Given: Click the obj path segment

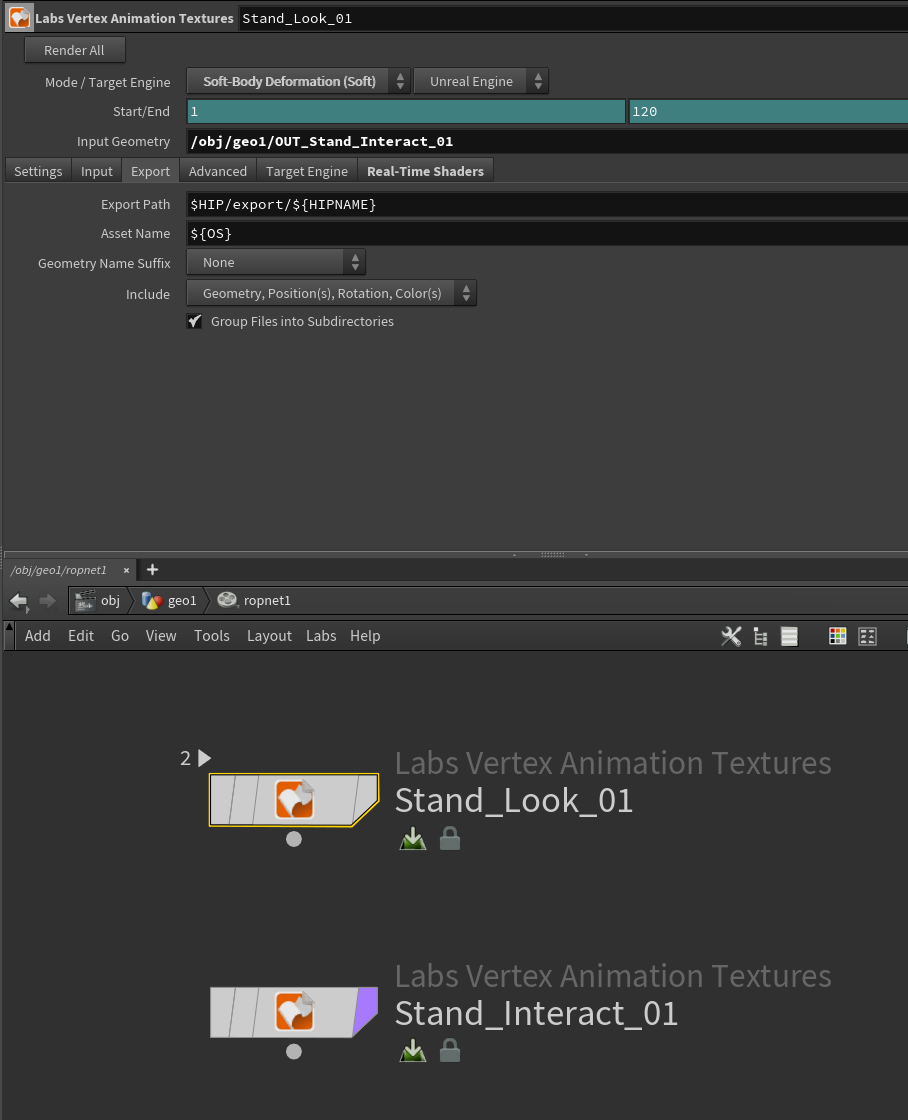Looking at the screenshot, I should tap(99, 600).
